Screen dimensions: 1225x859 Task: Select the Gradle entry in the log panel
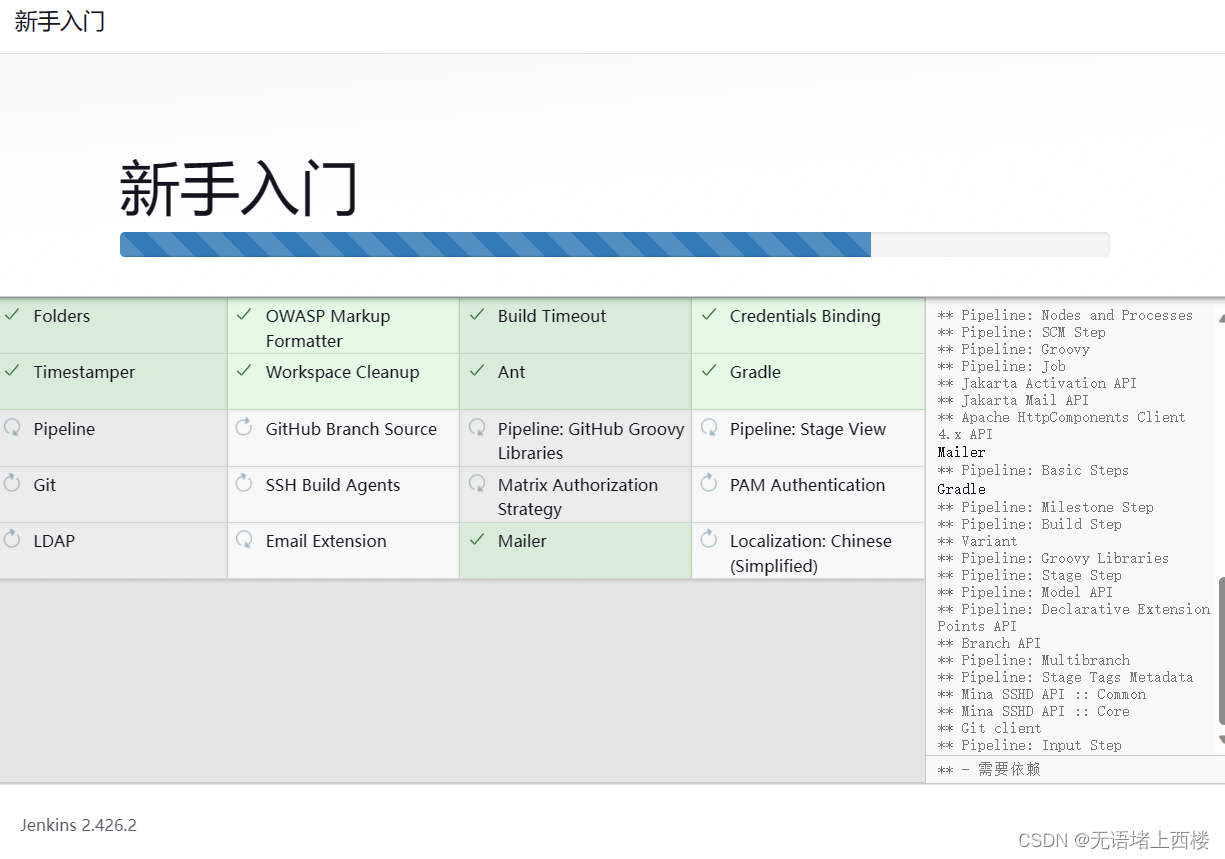tap(960, 489)
